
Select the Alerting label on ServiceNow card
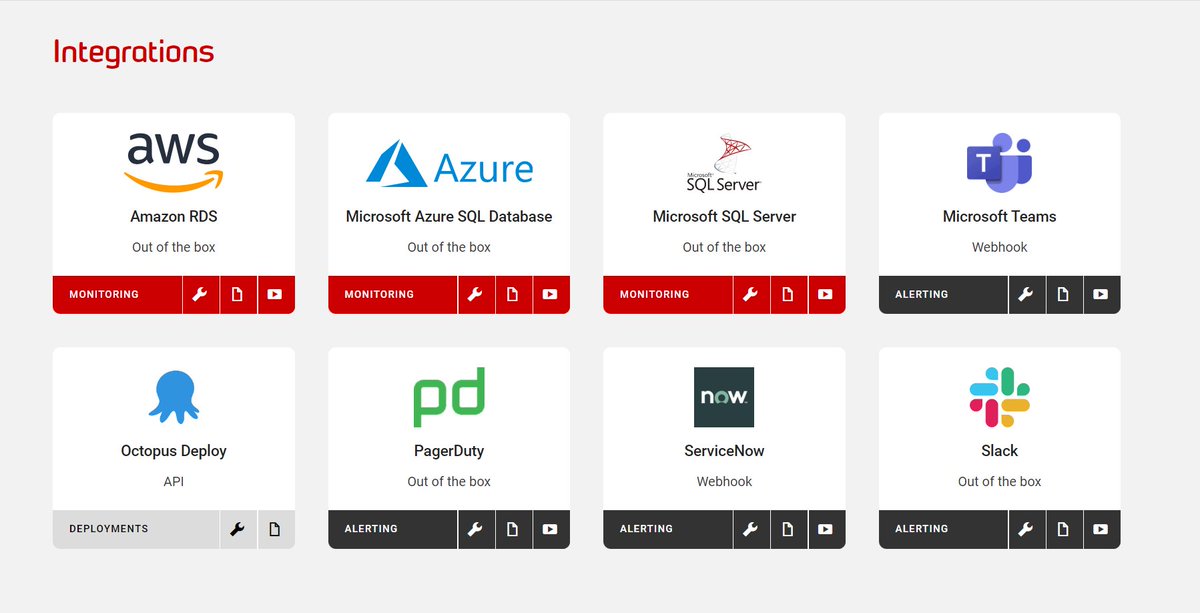(646, 529)
